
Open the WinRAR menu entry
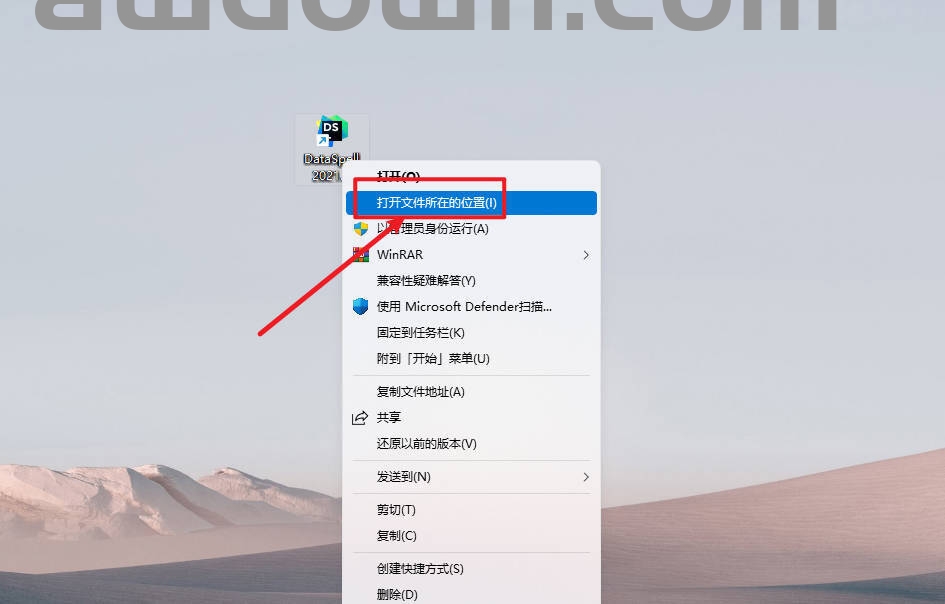click(x=471, y=255)
